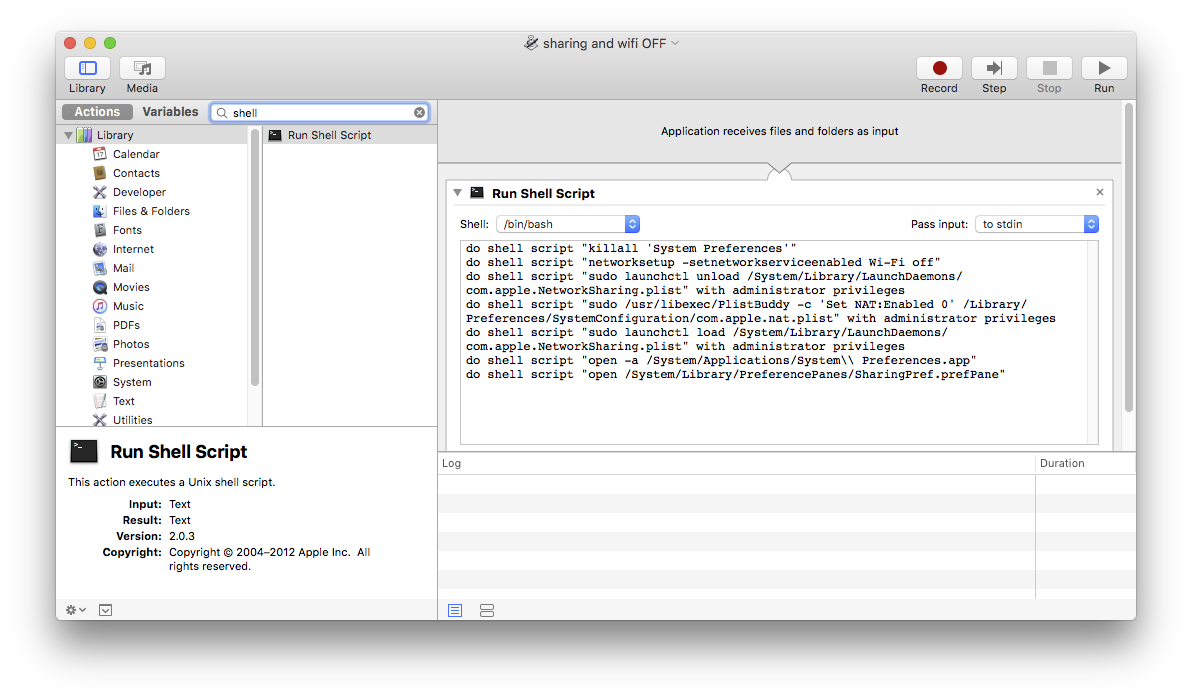Collapse the Run Shell Script action
This screenshot has width=1192, height=700.
458,193
